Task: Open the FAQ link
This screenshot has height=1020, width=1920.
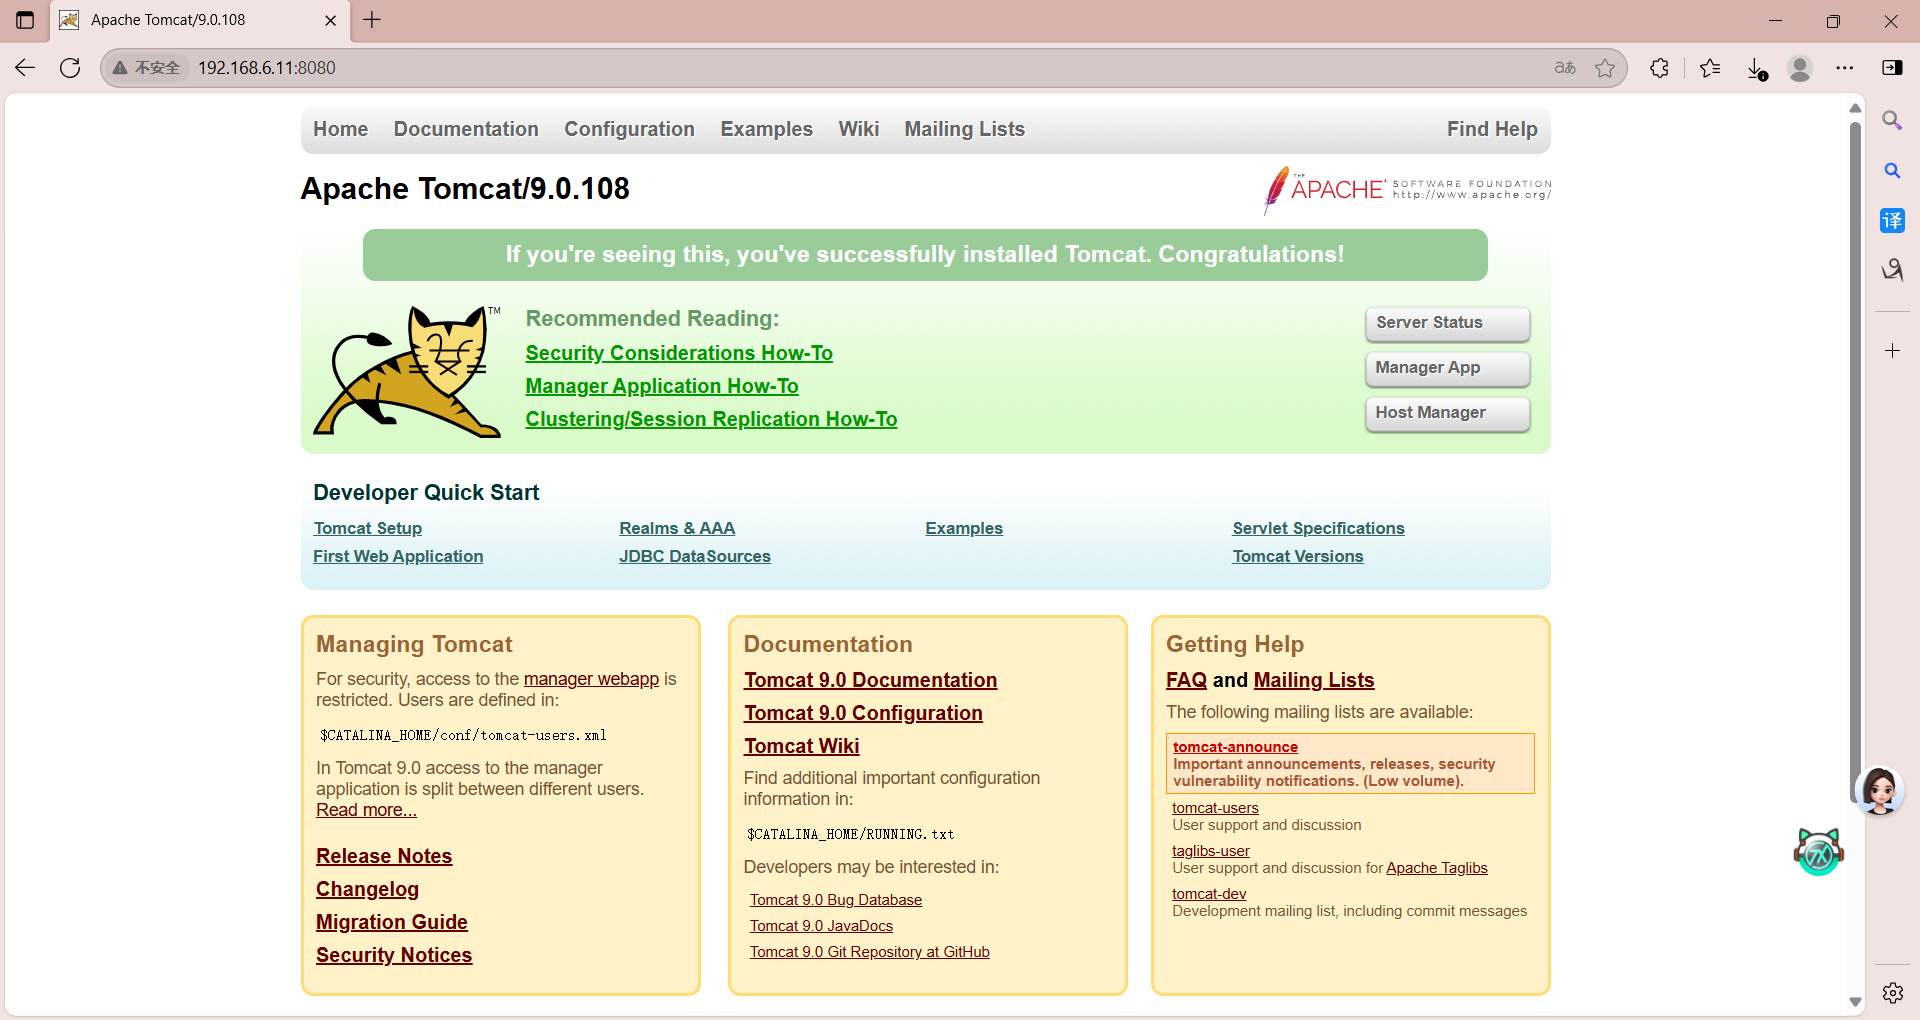Action: coord(1186,680)
